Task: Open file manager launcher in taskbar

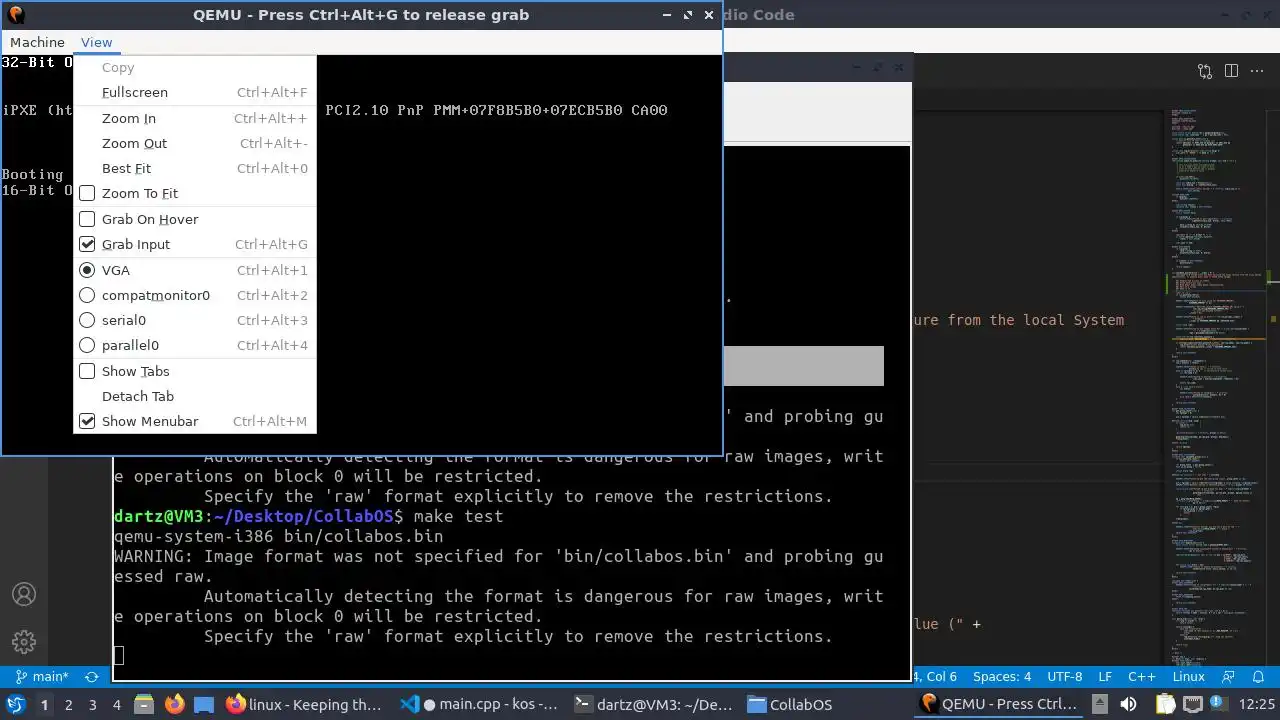Action: point(144,704)
